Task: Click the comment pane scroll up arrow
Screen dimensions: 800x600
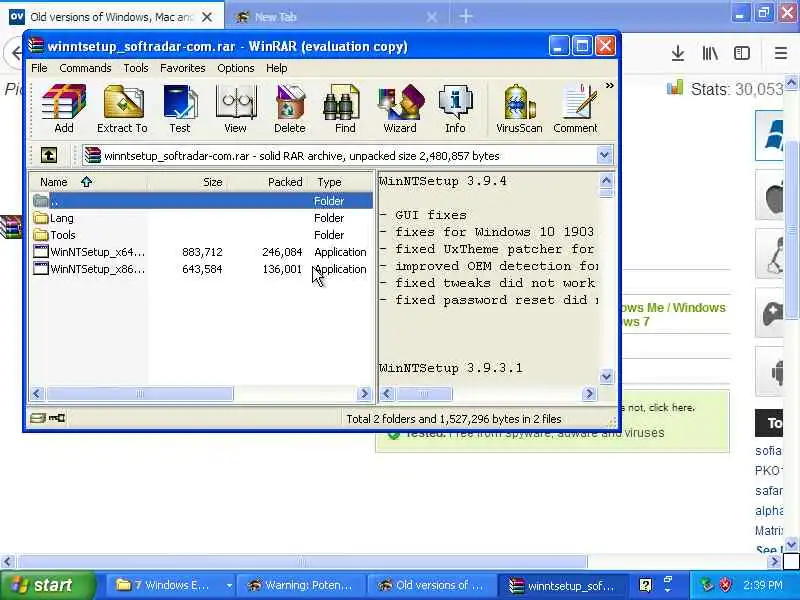Action: tap(606, 181)
